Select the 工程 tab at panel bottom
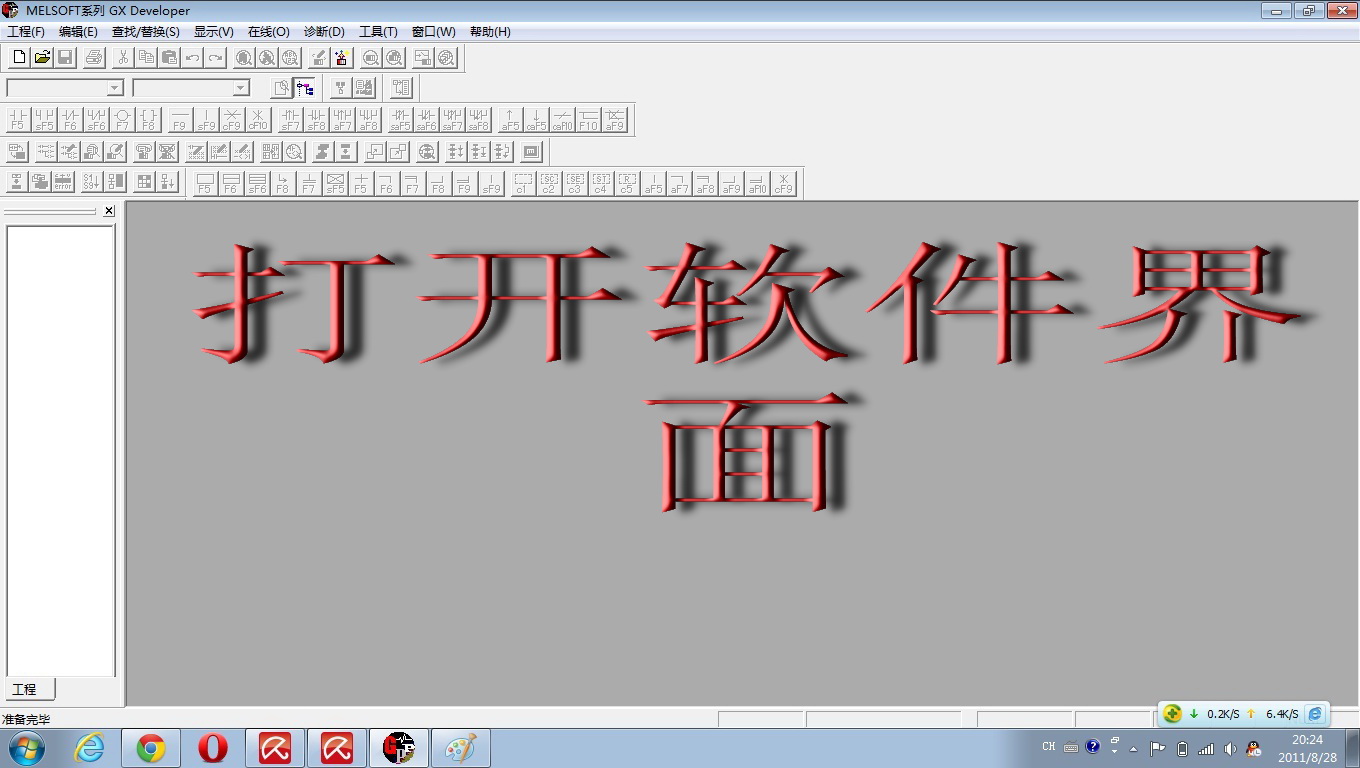This screenshot has width=1360, height=768. [x=25, y=689]
